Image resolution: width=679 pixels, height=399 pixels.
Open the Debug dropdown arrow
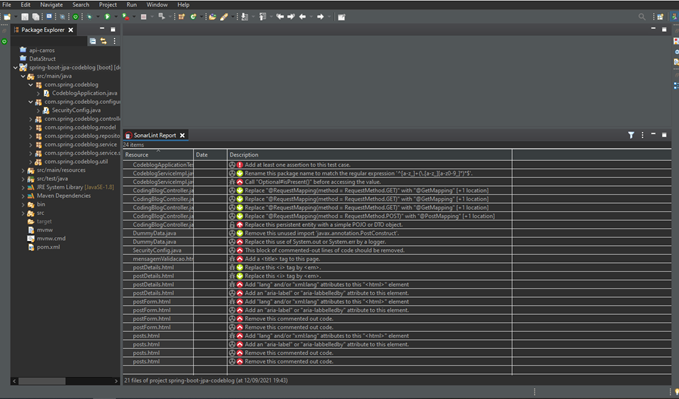pyautogui.click(x=97, y=17)
